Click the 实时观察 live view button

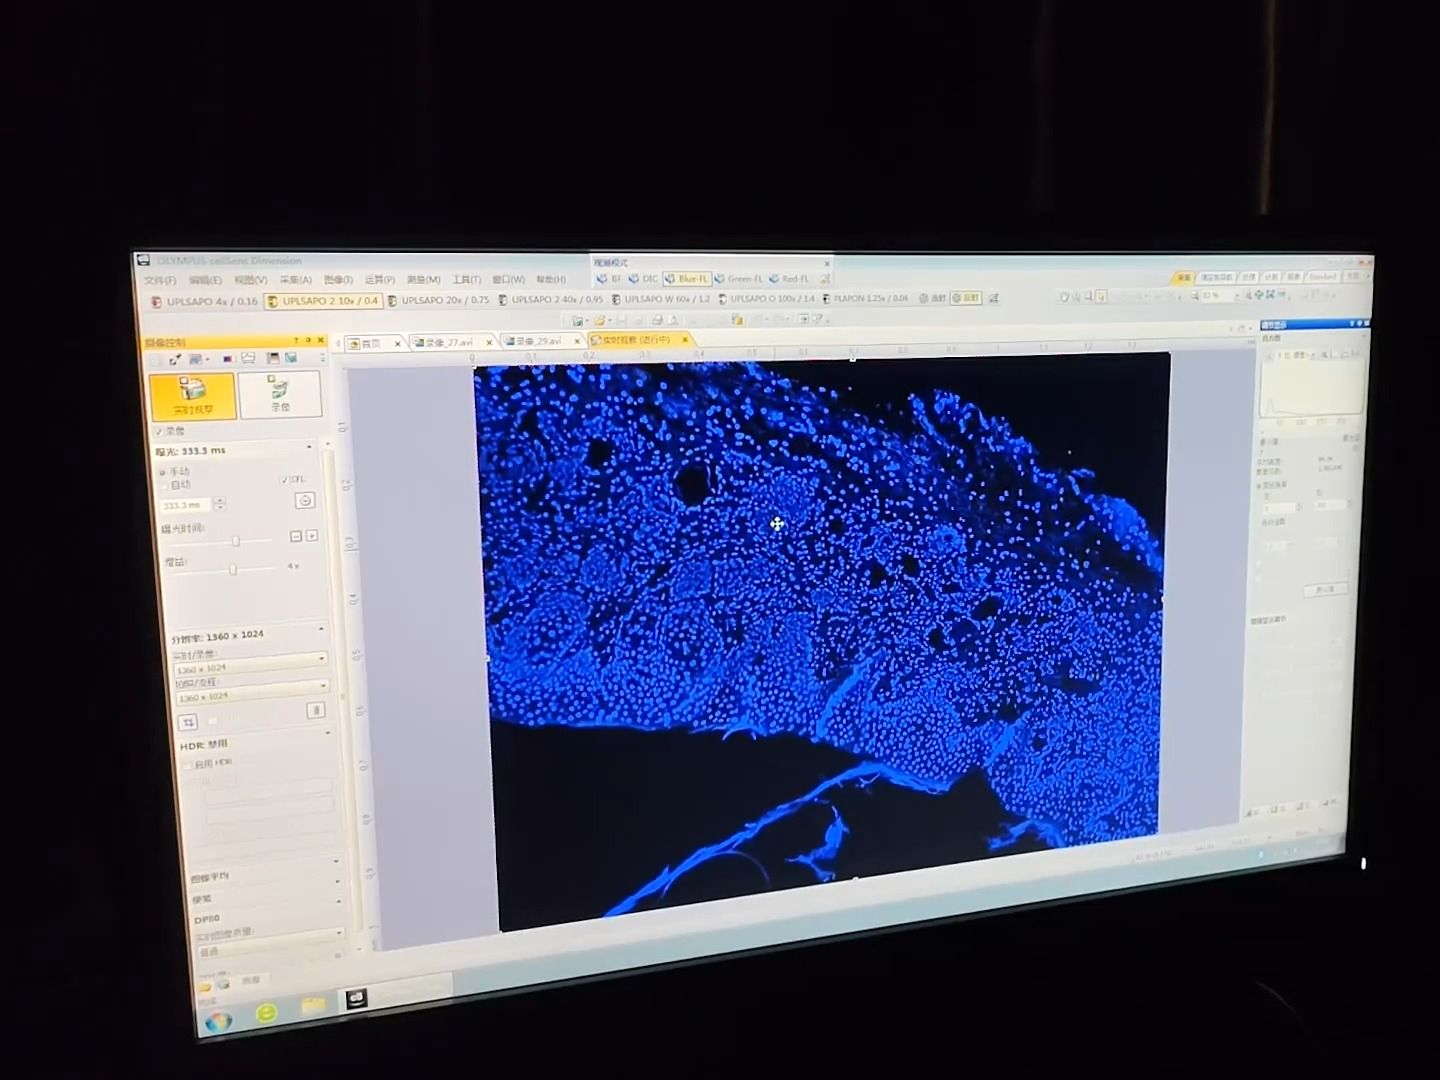click(192, 395)
